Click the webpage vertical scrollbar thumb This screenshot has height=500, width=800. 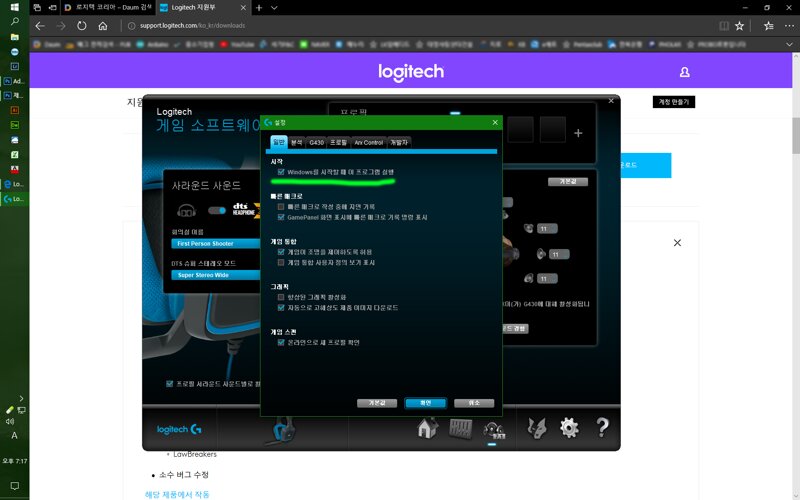click(795, 135)
